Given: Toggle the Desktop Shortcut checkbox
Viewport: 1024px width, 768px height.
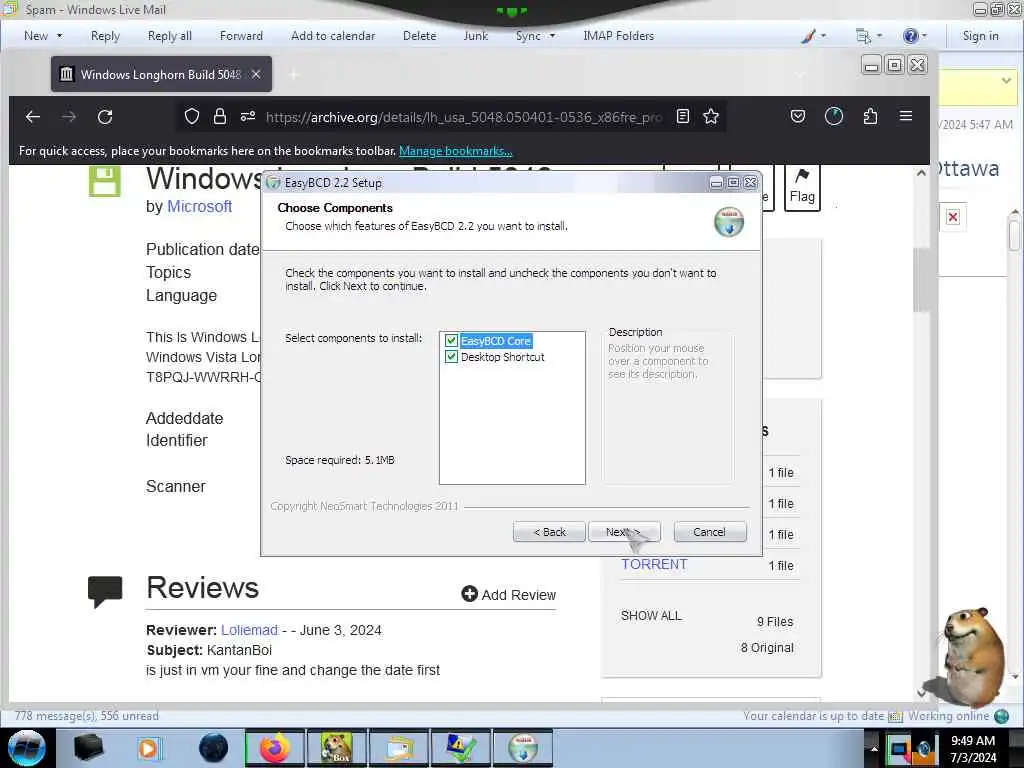Looking at the screenshot, I should 451,357.
